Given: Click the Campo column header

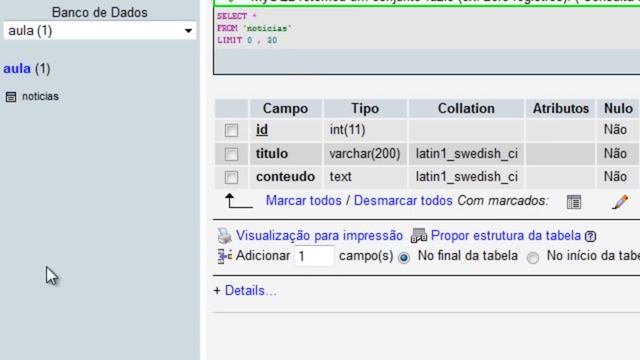Looking at the screenshot, I should (x=285, y=109).
